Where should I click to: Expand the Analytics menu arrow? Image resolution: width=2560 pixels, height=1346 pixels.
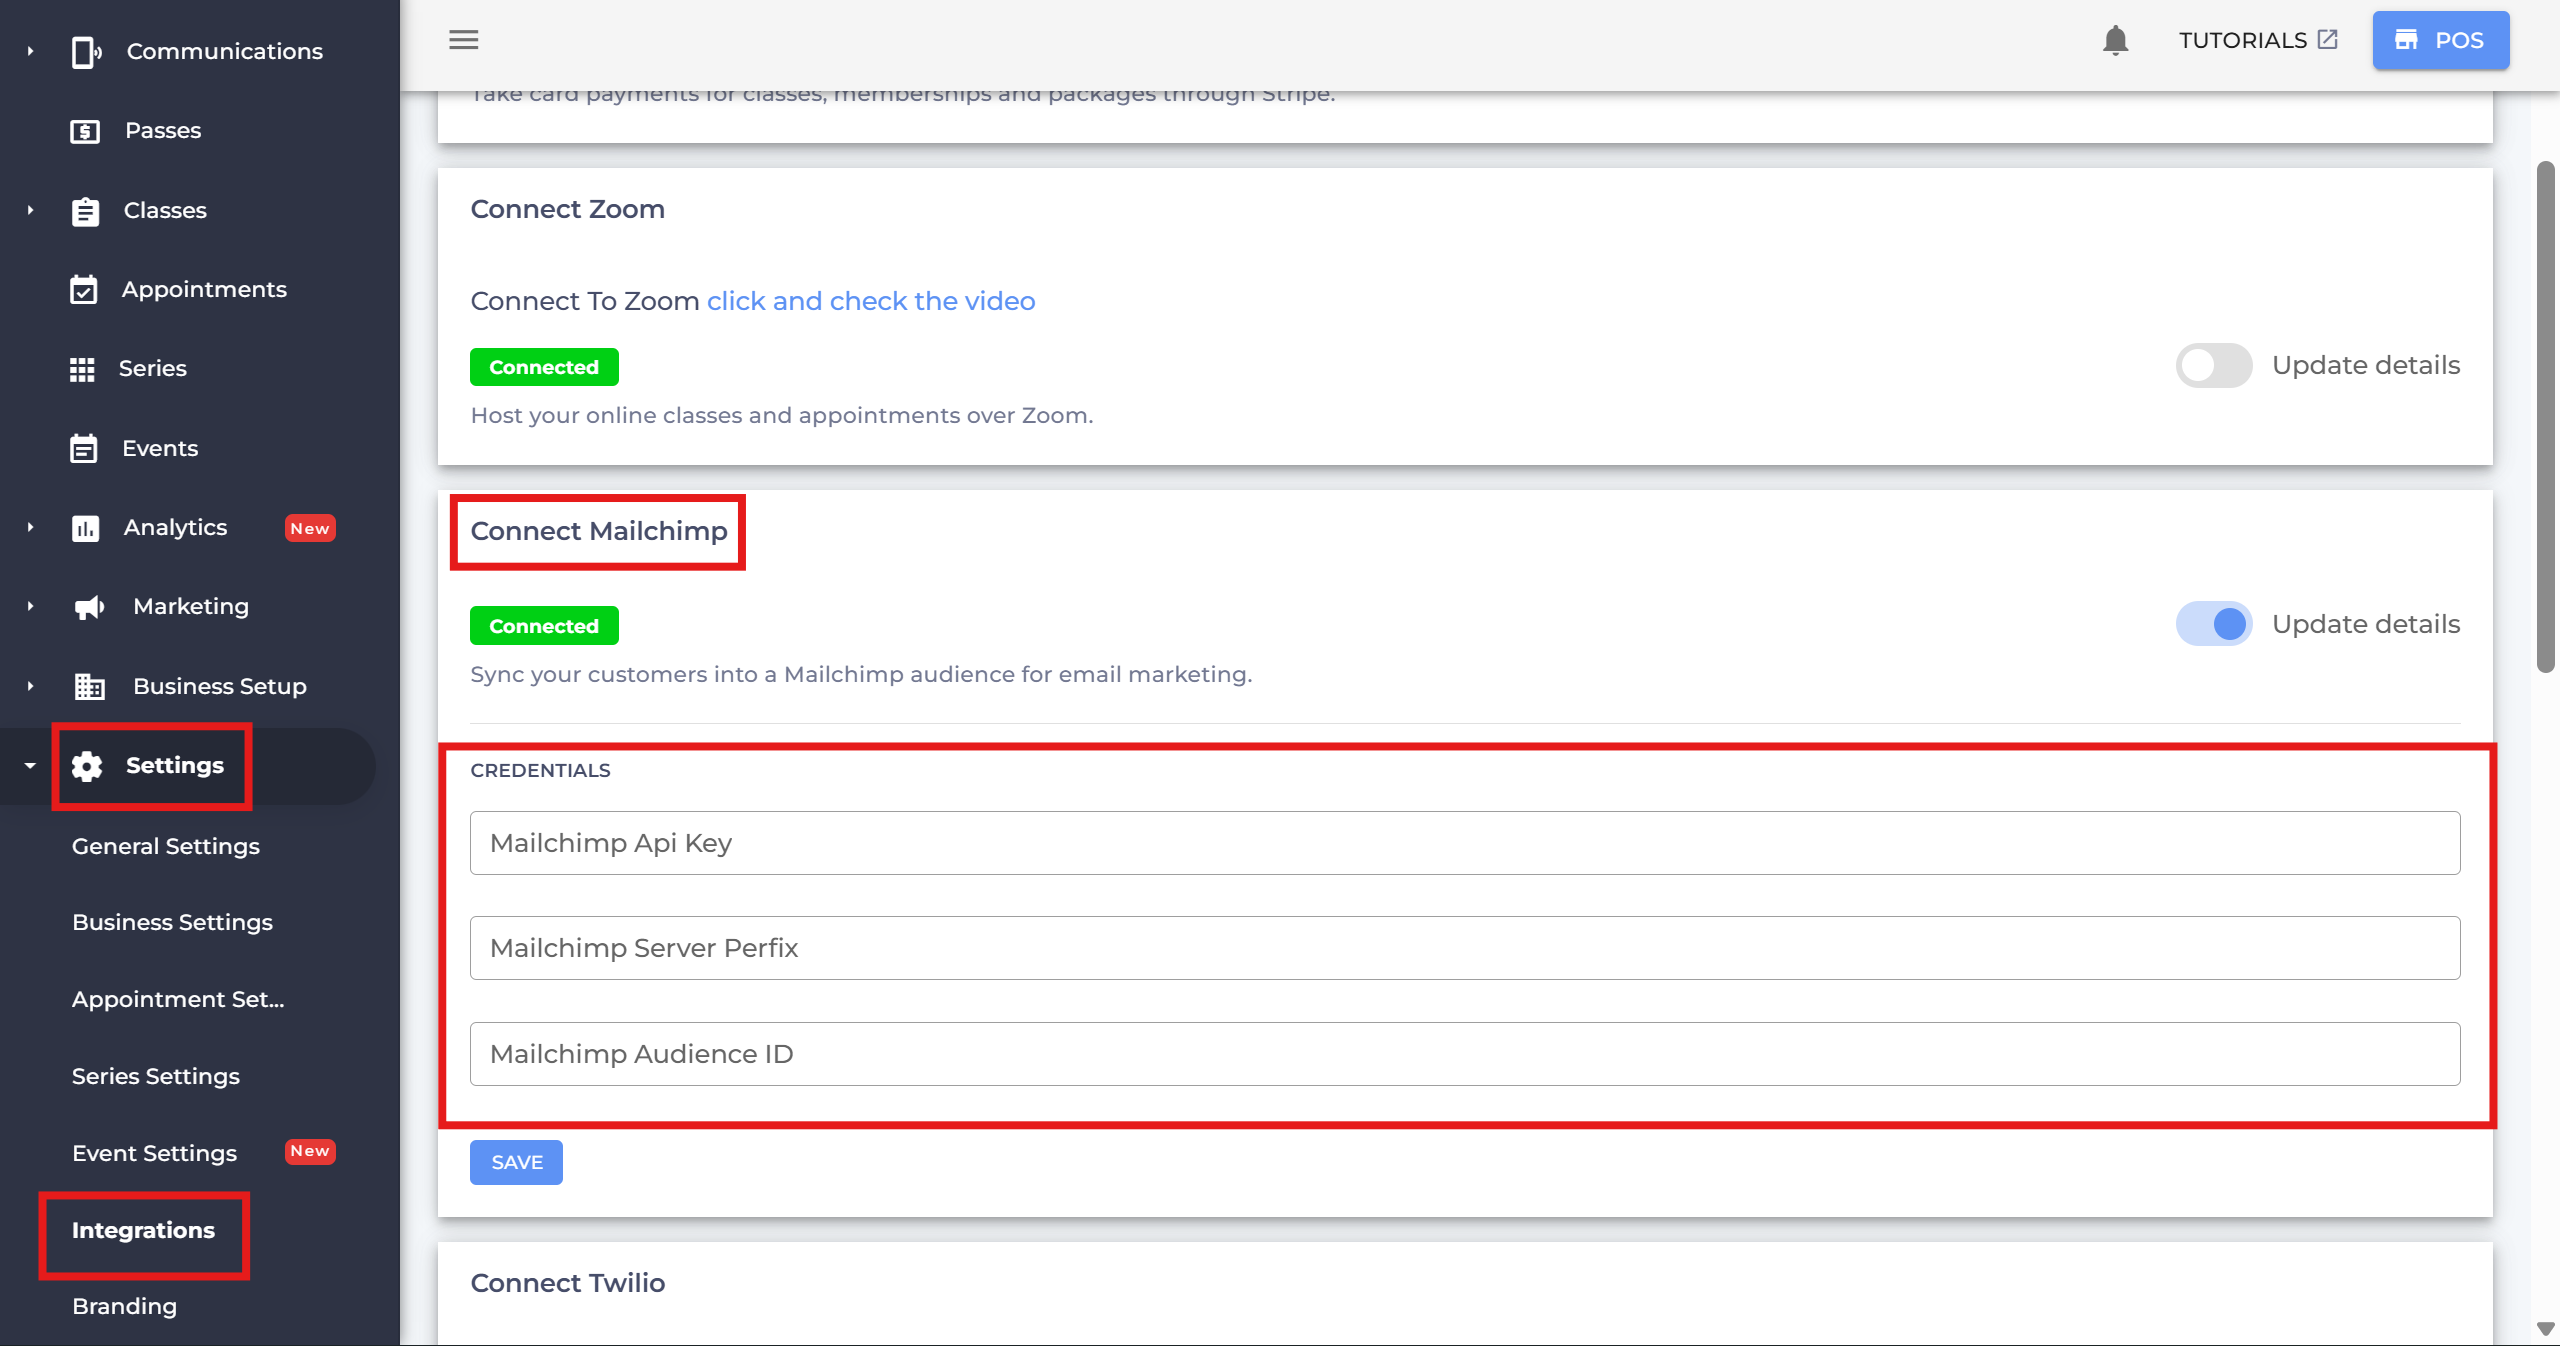[30, 527]
